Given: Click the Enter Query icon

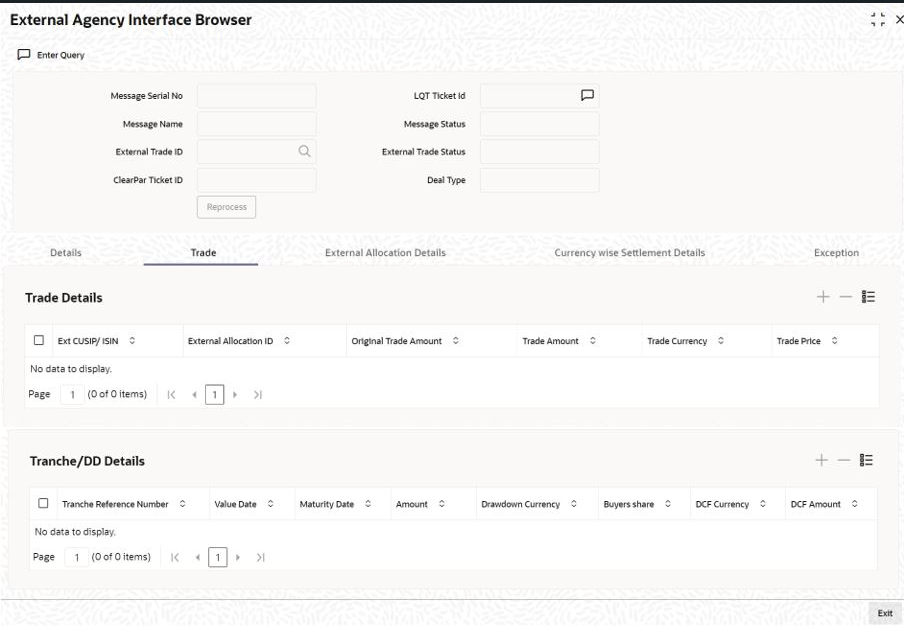Looking at the screenshot, I should [x=22, y=55].
